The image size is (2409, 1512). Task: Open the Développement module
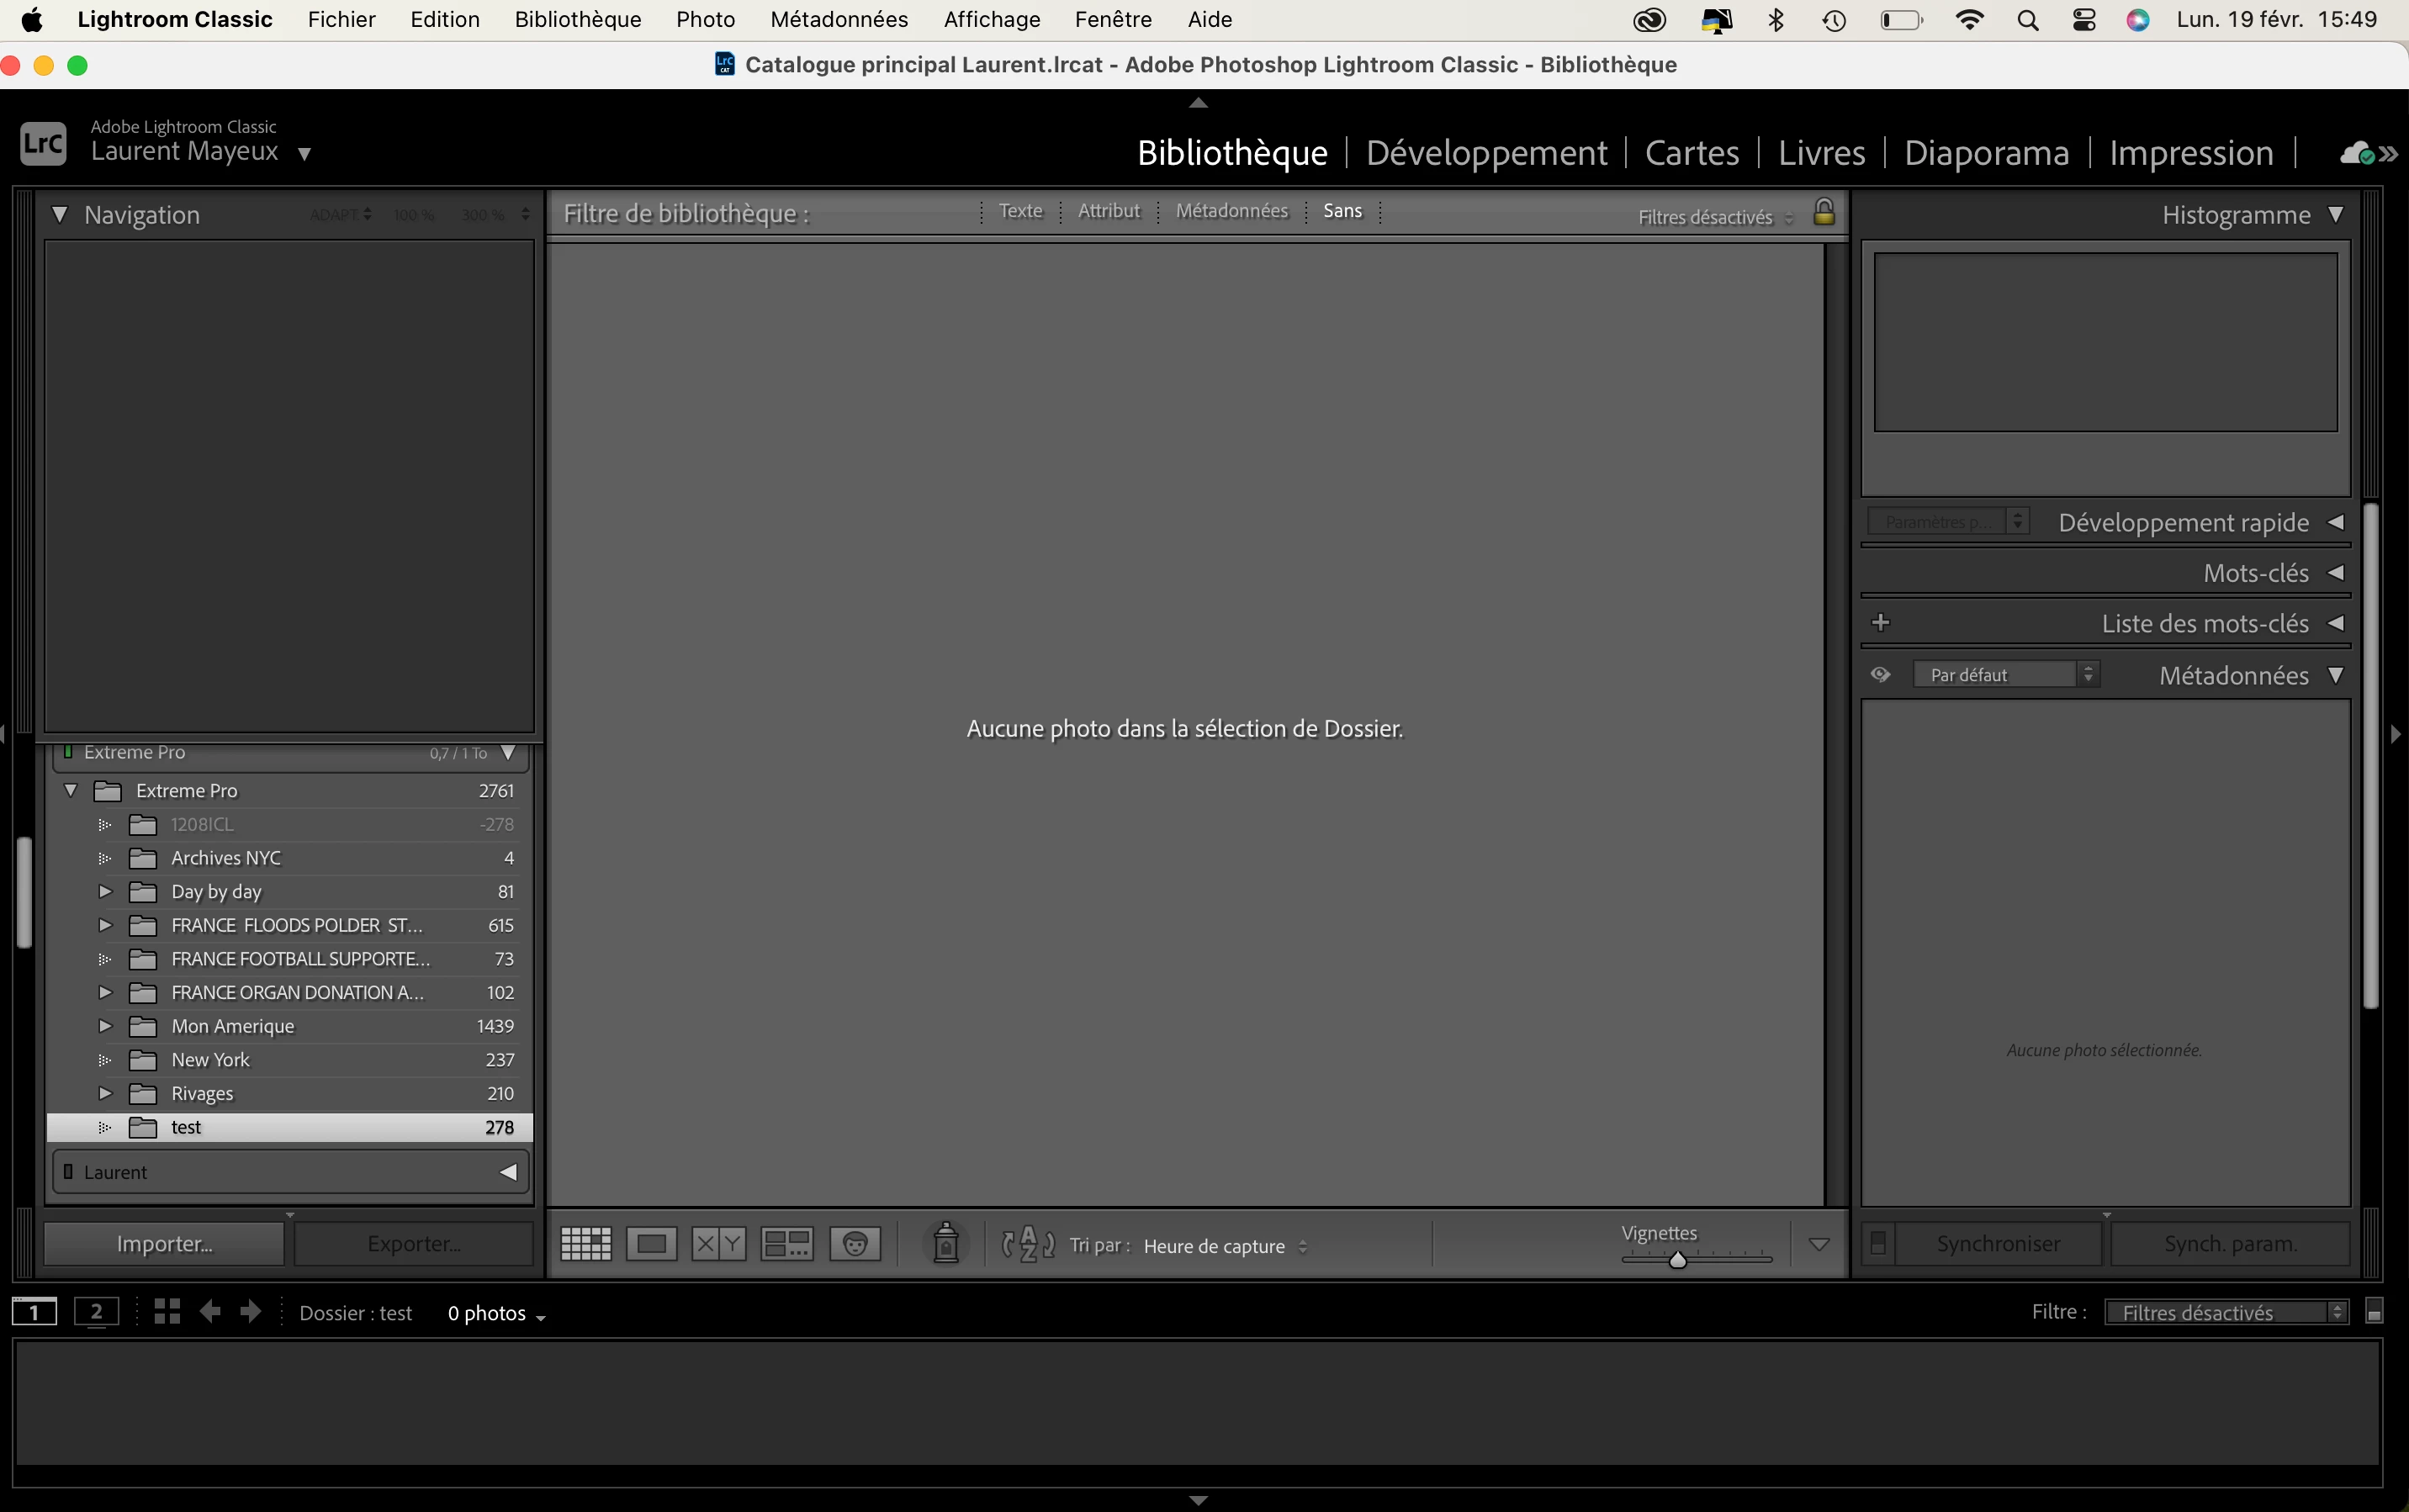click(1486, 153)
